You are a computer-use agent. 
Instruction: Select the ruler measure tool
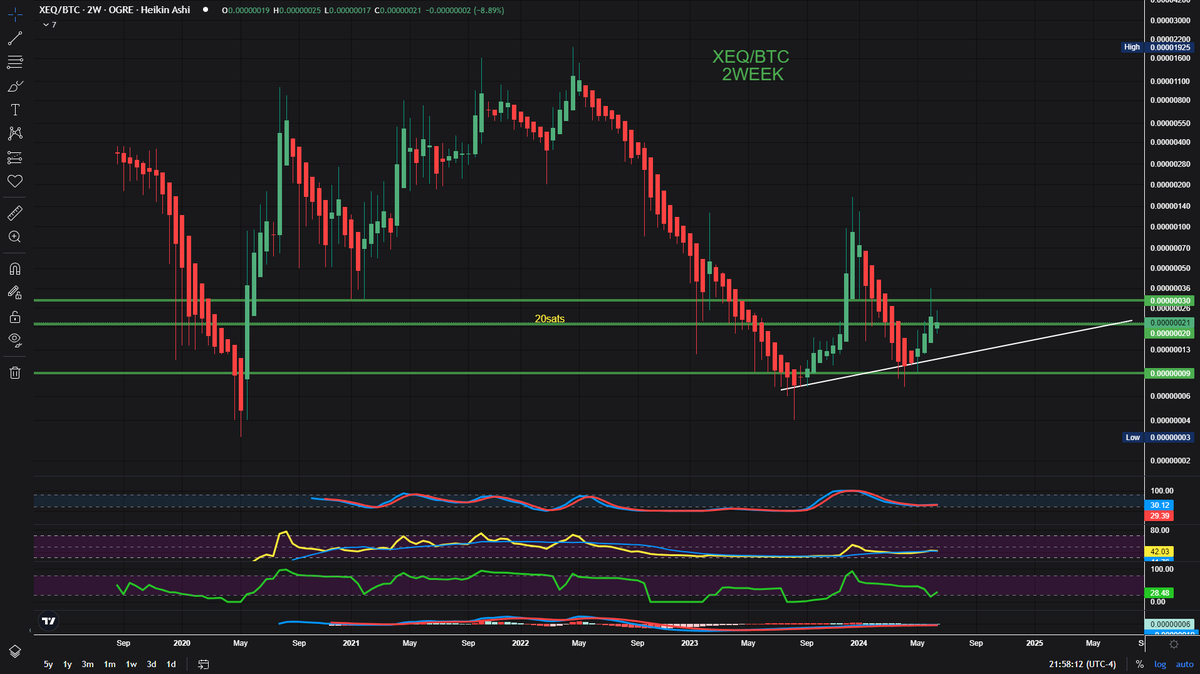pos(14,213)
